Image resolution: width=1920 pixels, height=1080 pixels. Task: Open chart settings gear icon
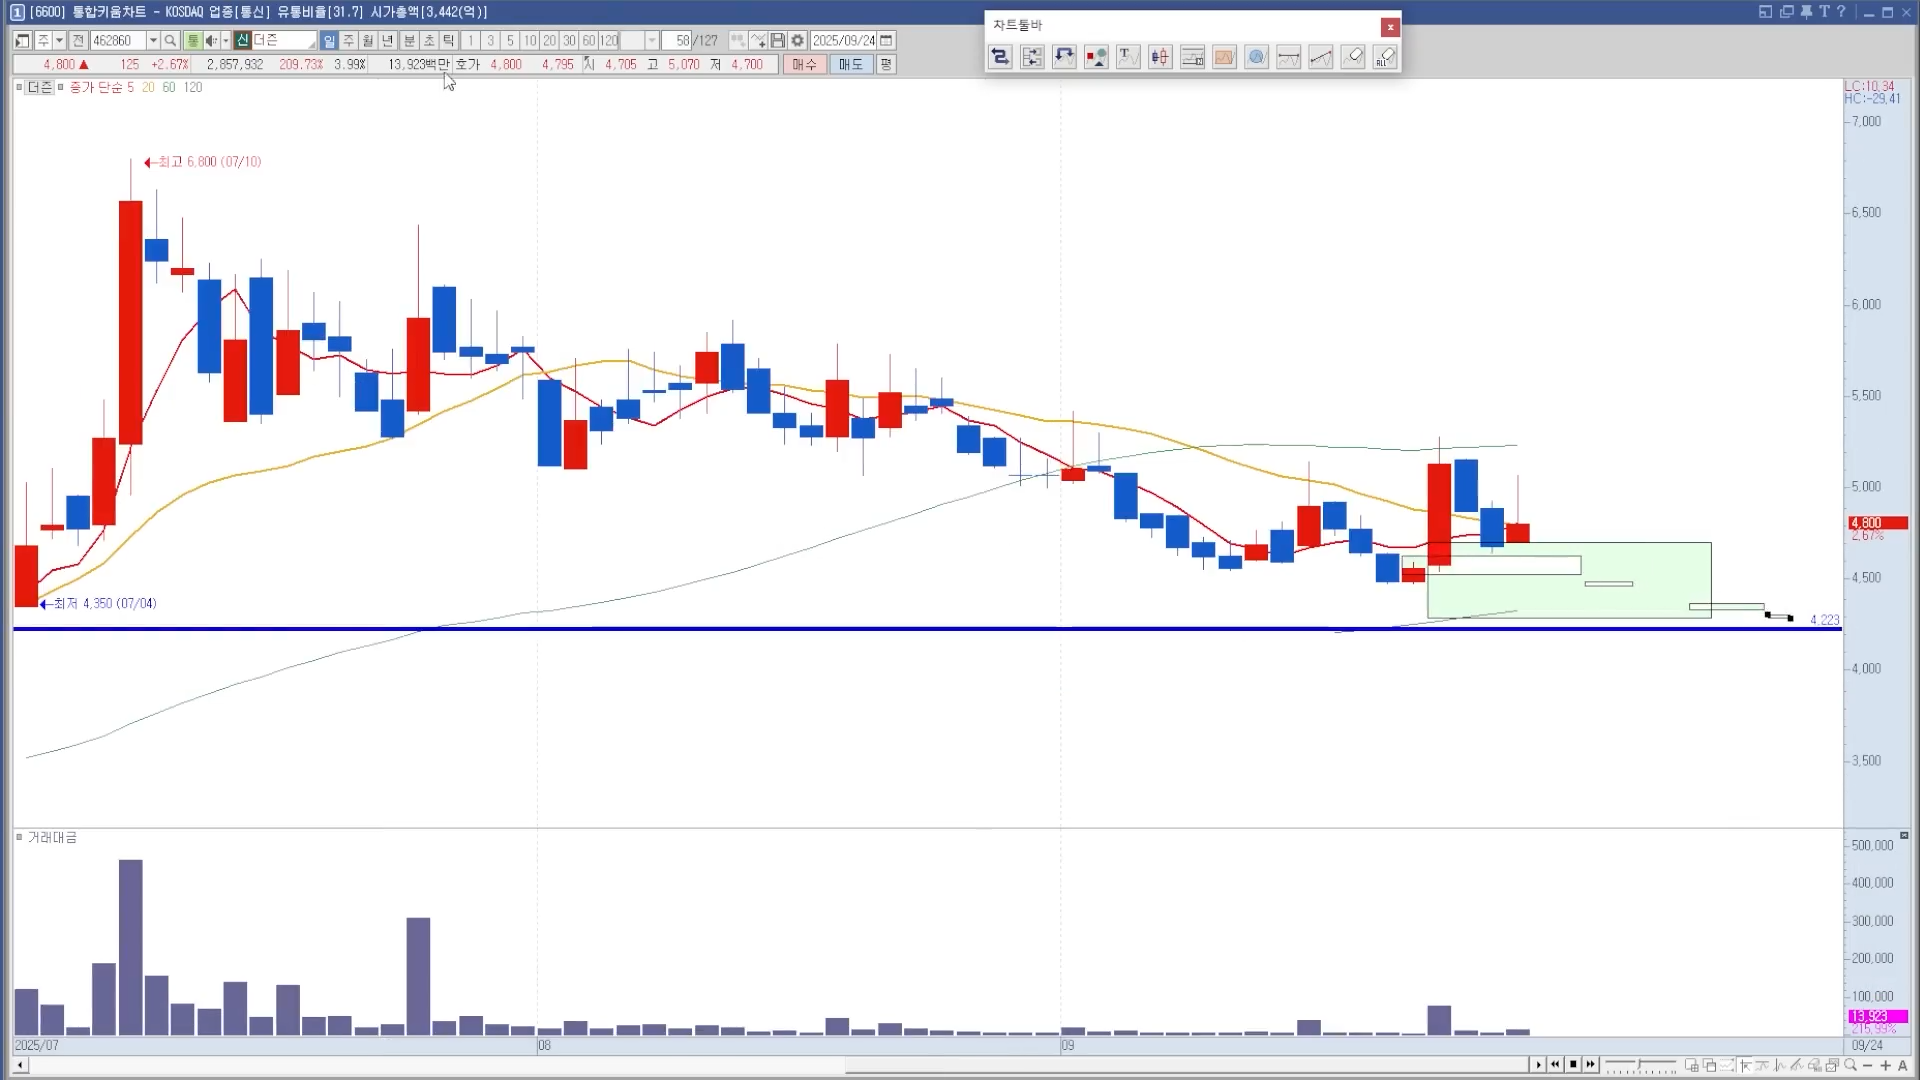tap(797, 41)
